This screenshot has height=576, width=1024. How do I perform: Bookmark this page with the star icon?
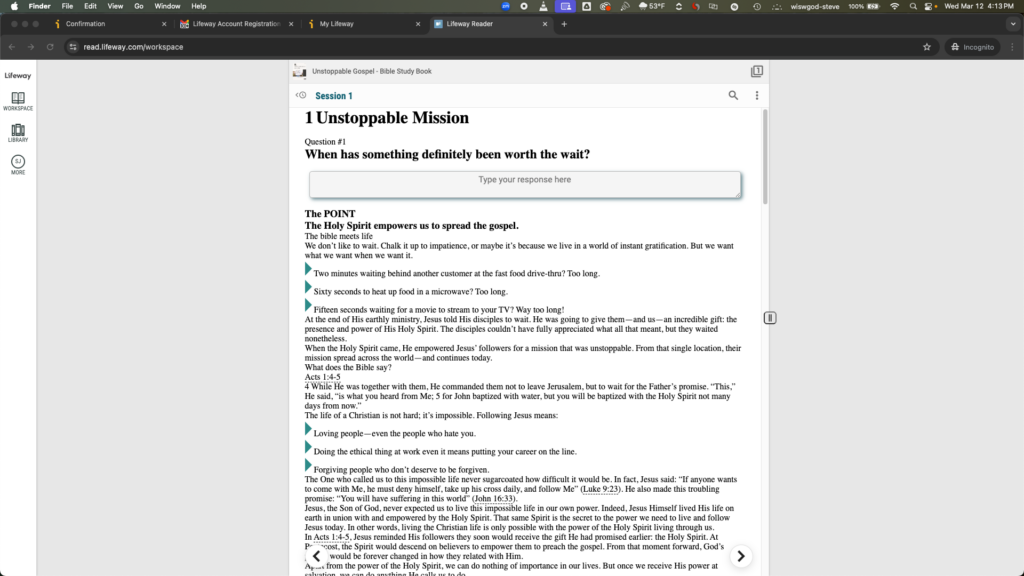(x=927, y=47)
